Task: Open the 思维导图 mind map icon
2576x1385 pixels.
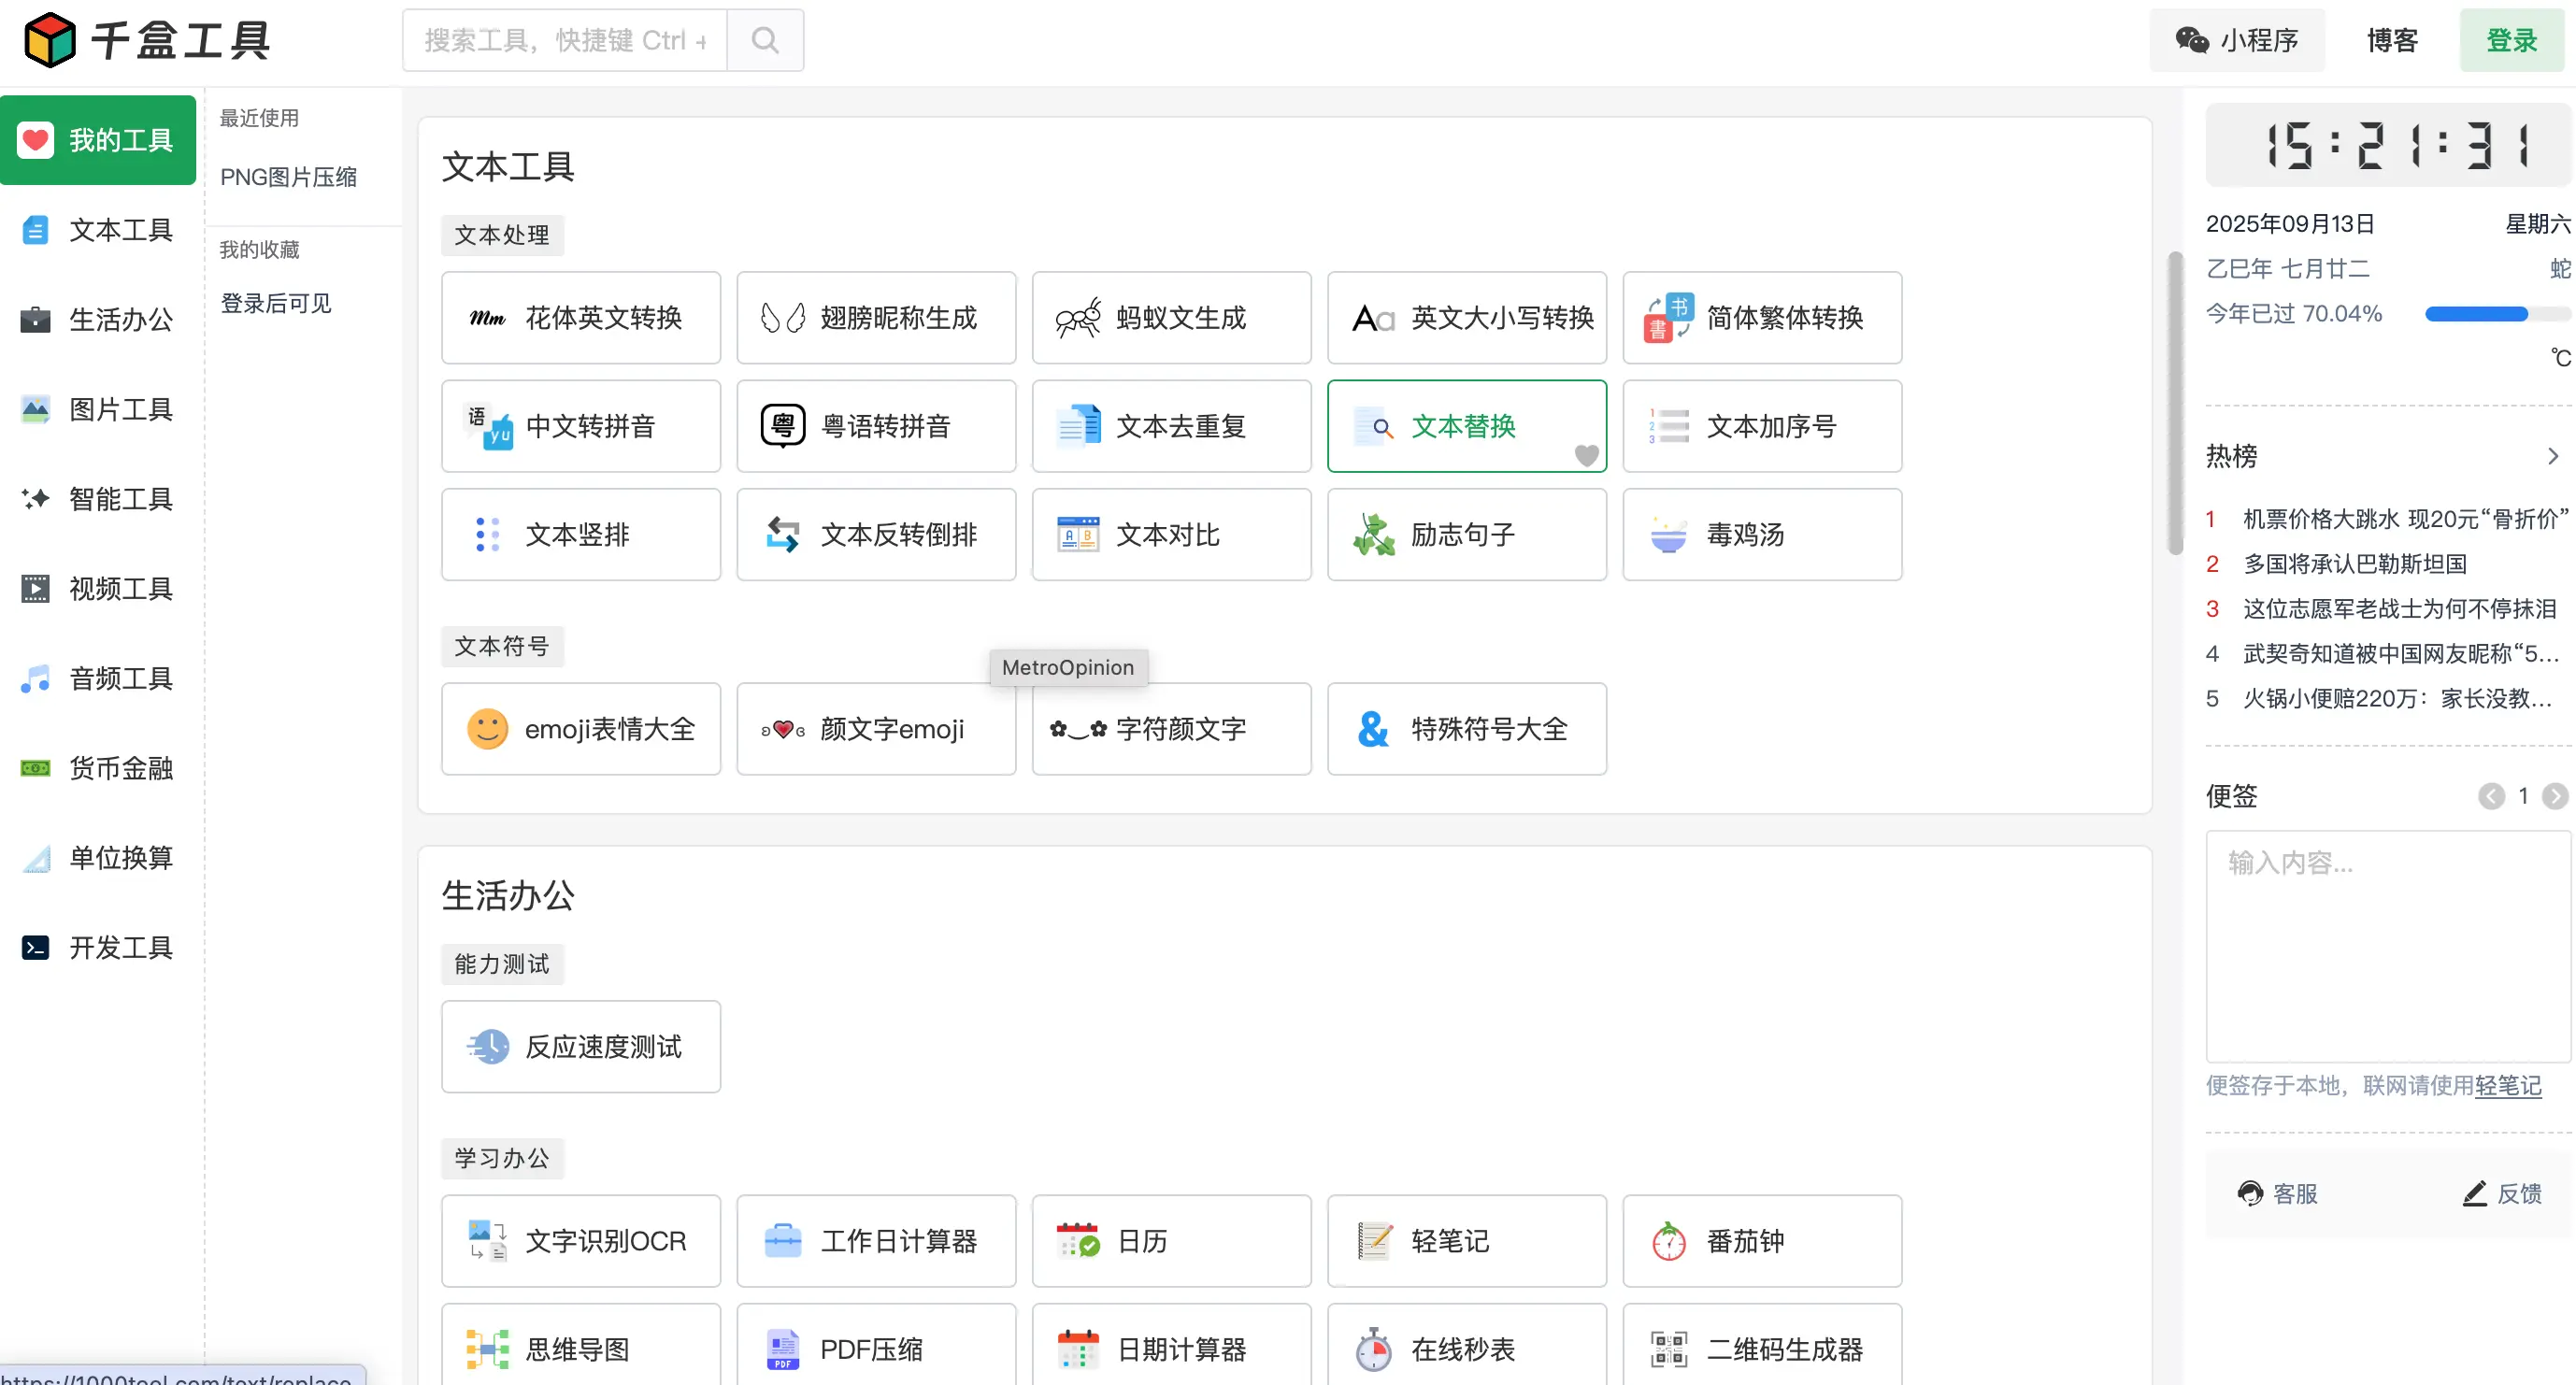Action: pos(487,1349)
